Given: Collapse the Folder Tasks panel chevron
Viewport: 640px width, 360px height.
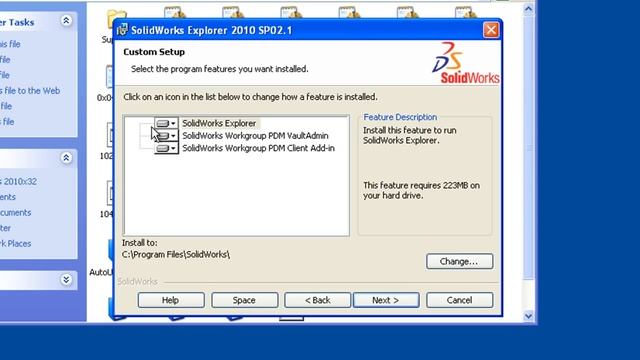Looking at the screenshot, I should coord(66,20).
